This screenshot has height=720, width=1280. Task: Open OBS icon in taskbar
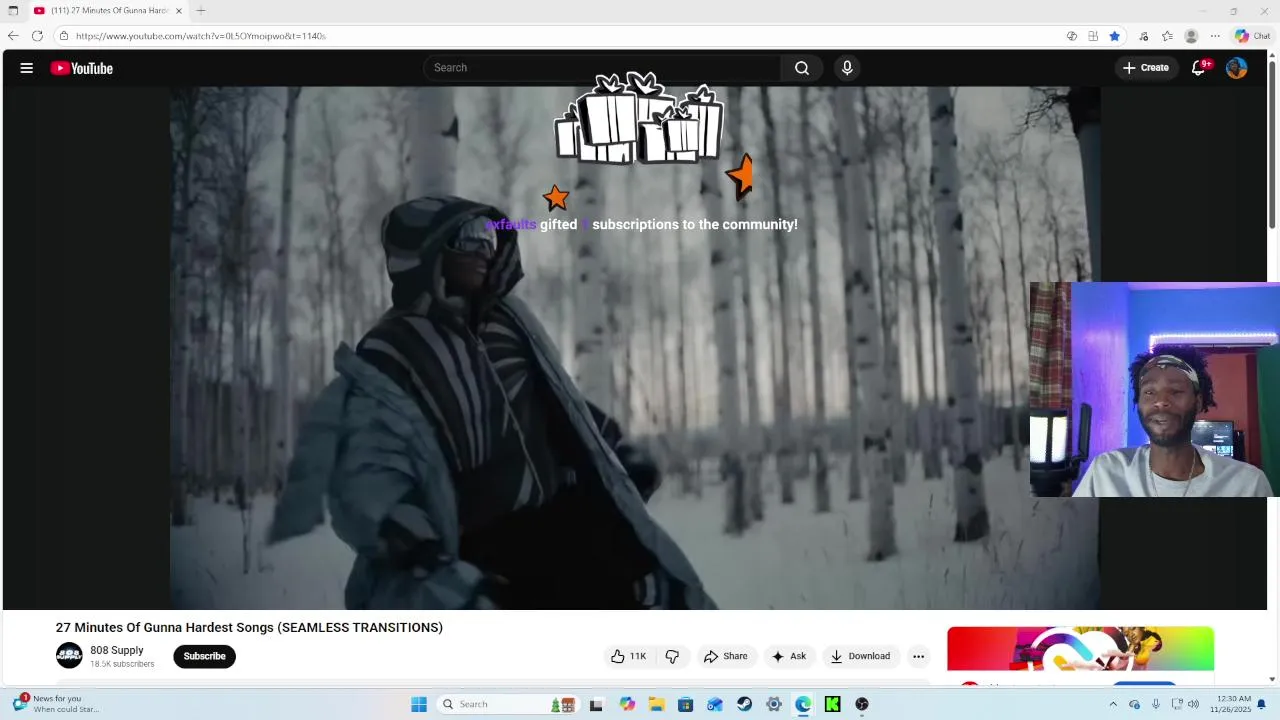(x=862, y=704)
